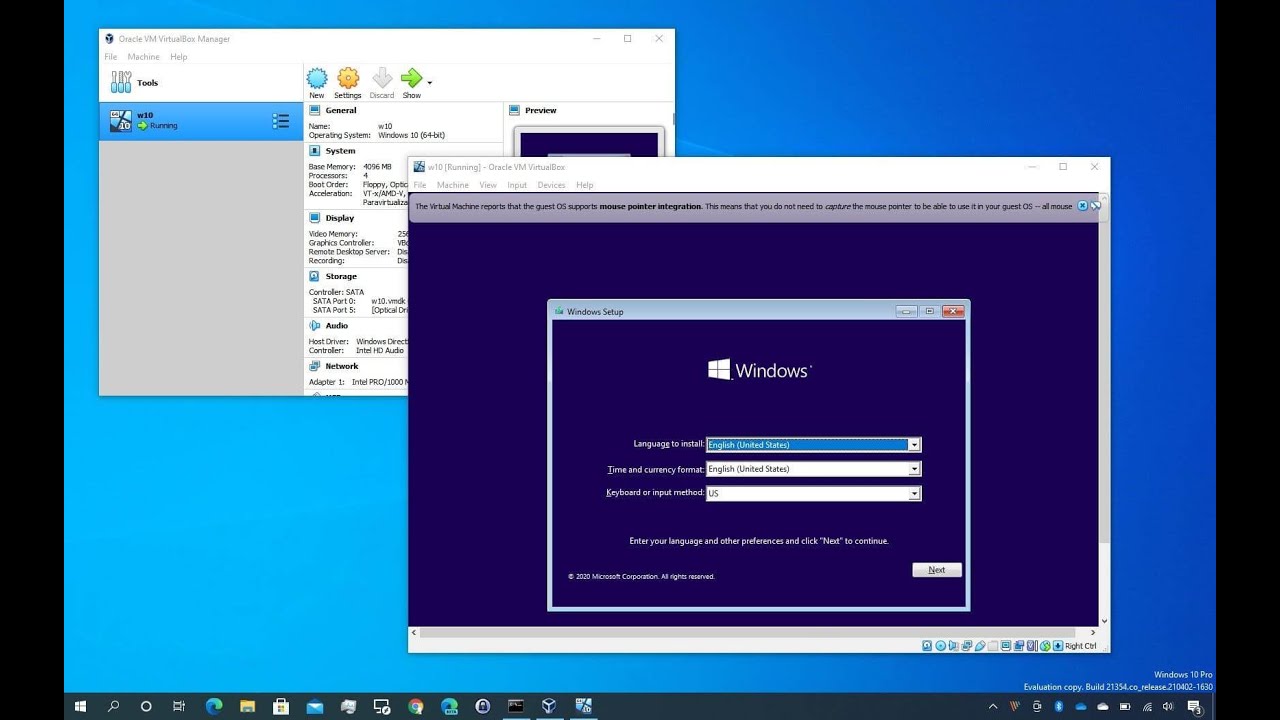Click the Windows Setup title bar icon

559,311
